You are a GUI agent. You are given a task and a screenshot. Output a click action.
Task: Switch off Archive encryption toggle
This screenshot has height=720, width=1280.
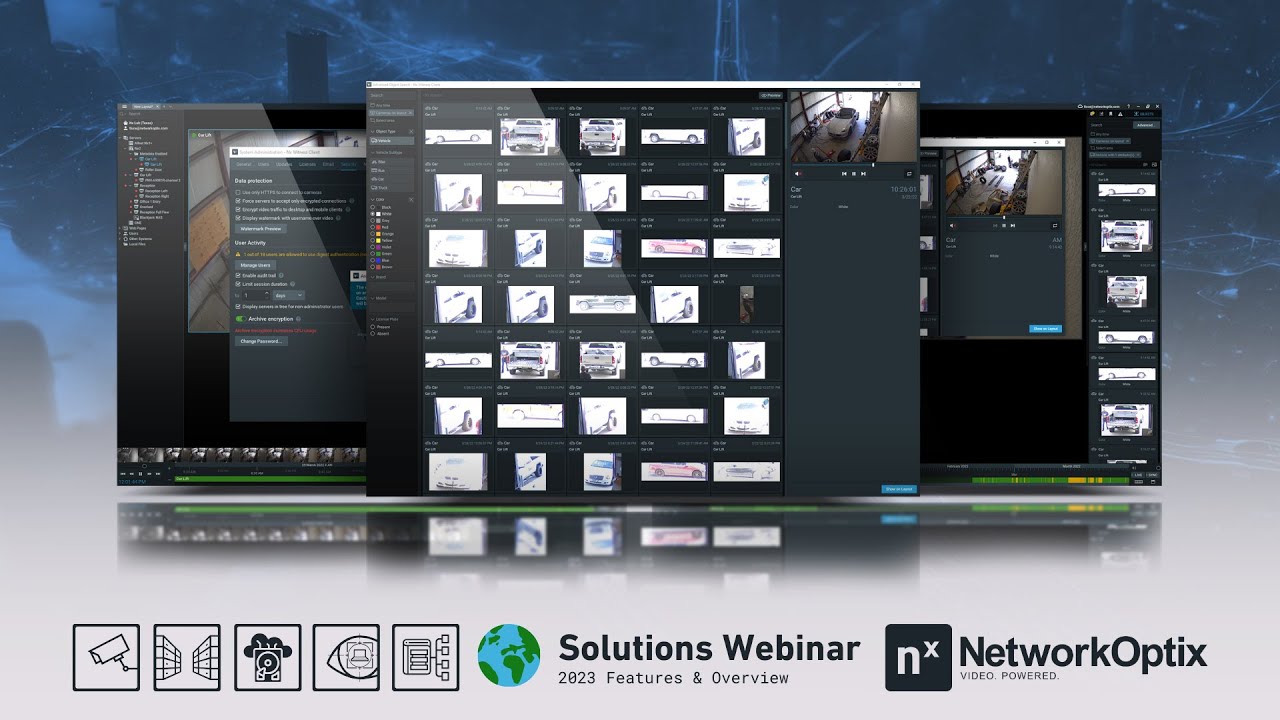tap(241, 319)
